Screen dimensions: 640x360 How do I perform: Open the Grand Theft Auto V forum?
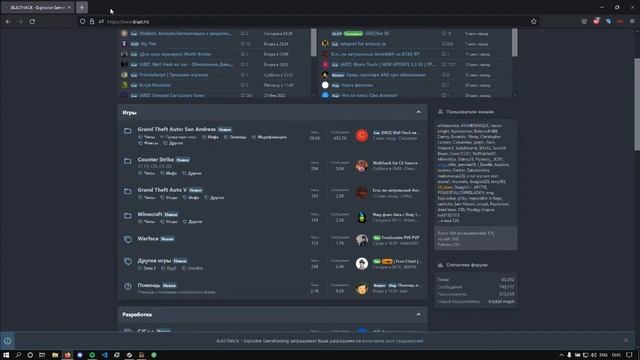(x=162, y=190)
